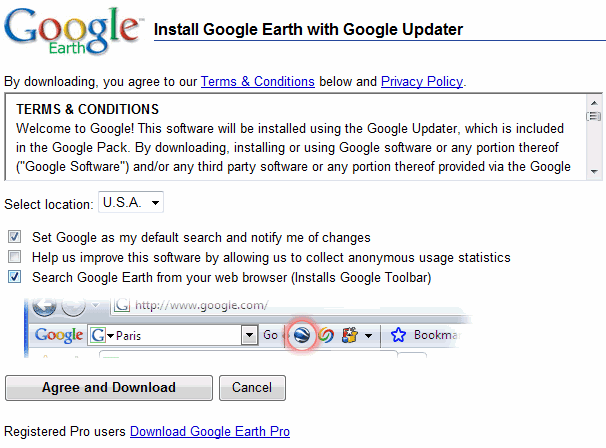The height and width of the screenshot is (448, 606).
Task: Open the dropdown arrow before the Bookmarks star
Action: pos(369,336)
